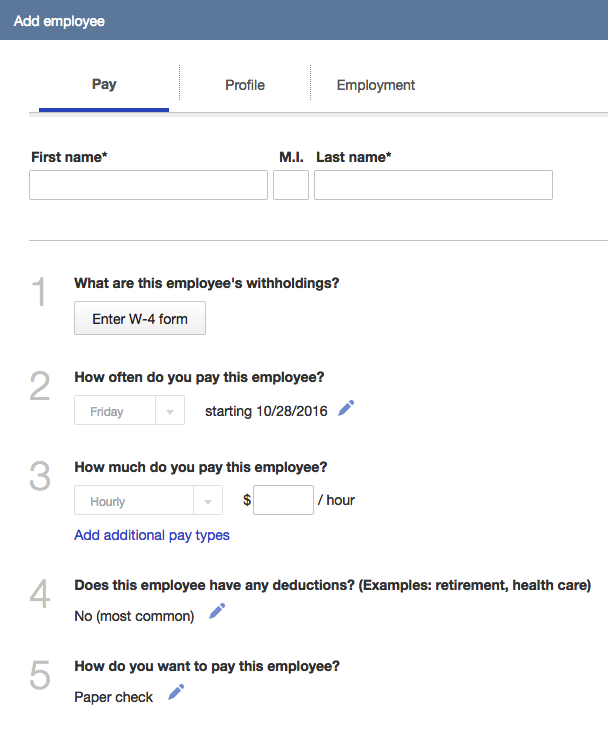The height and width of the screenshot is (732, 608).
Task: Click pencil icon next to No (most common)
Action: (x=217, y=611)
